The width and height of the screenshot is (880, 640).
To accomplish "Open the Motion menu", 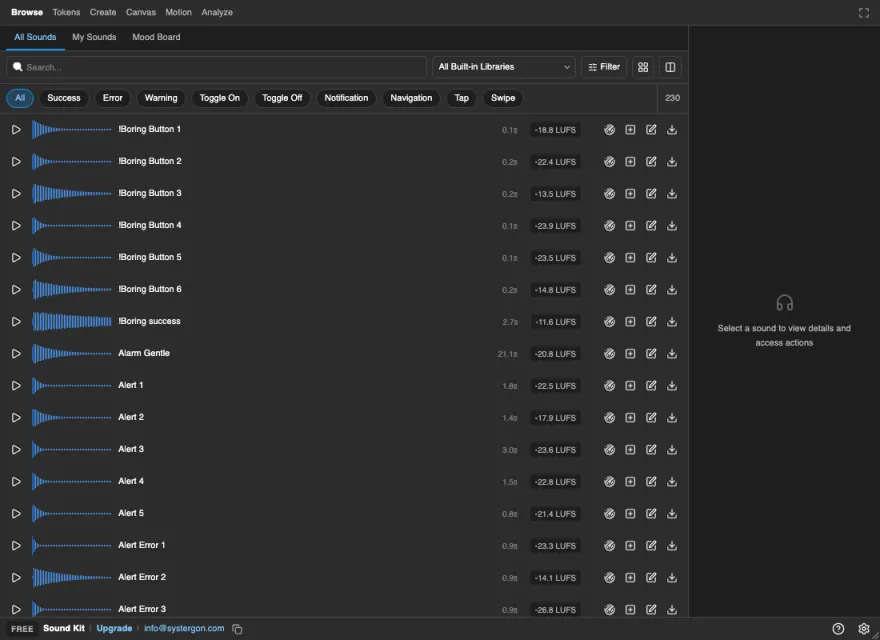I will coord(178,12).
